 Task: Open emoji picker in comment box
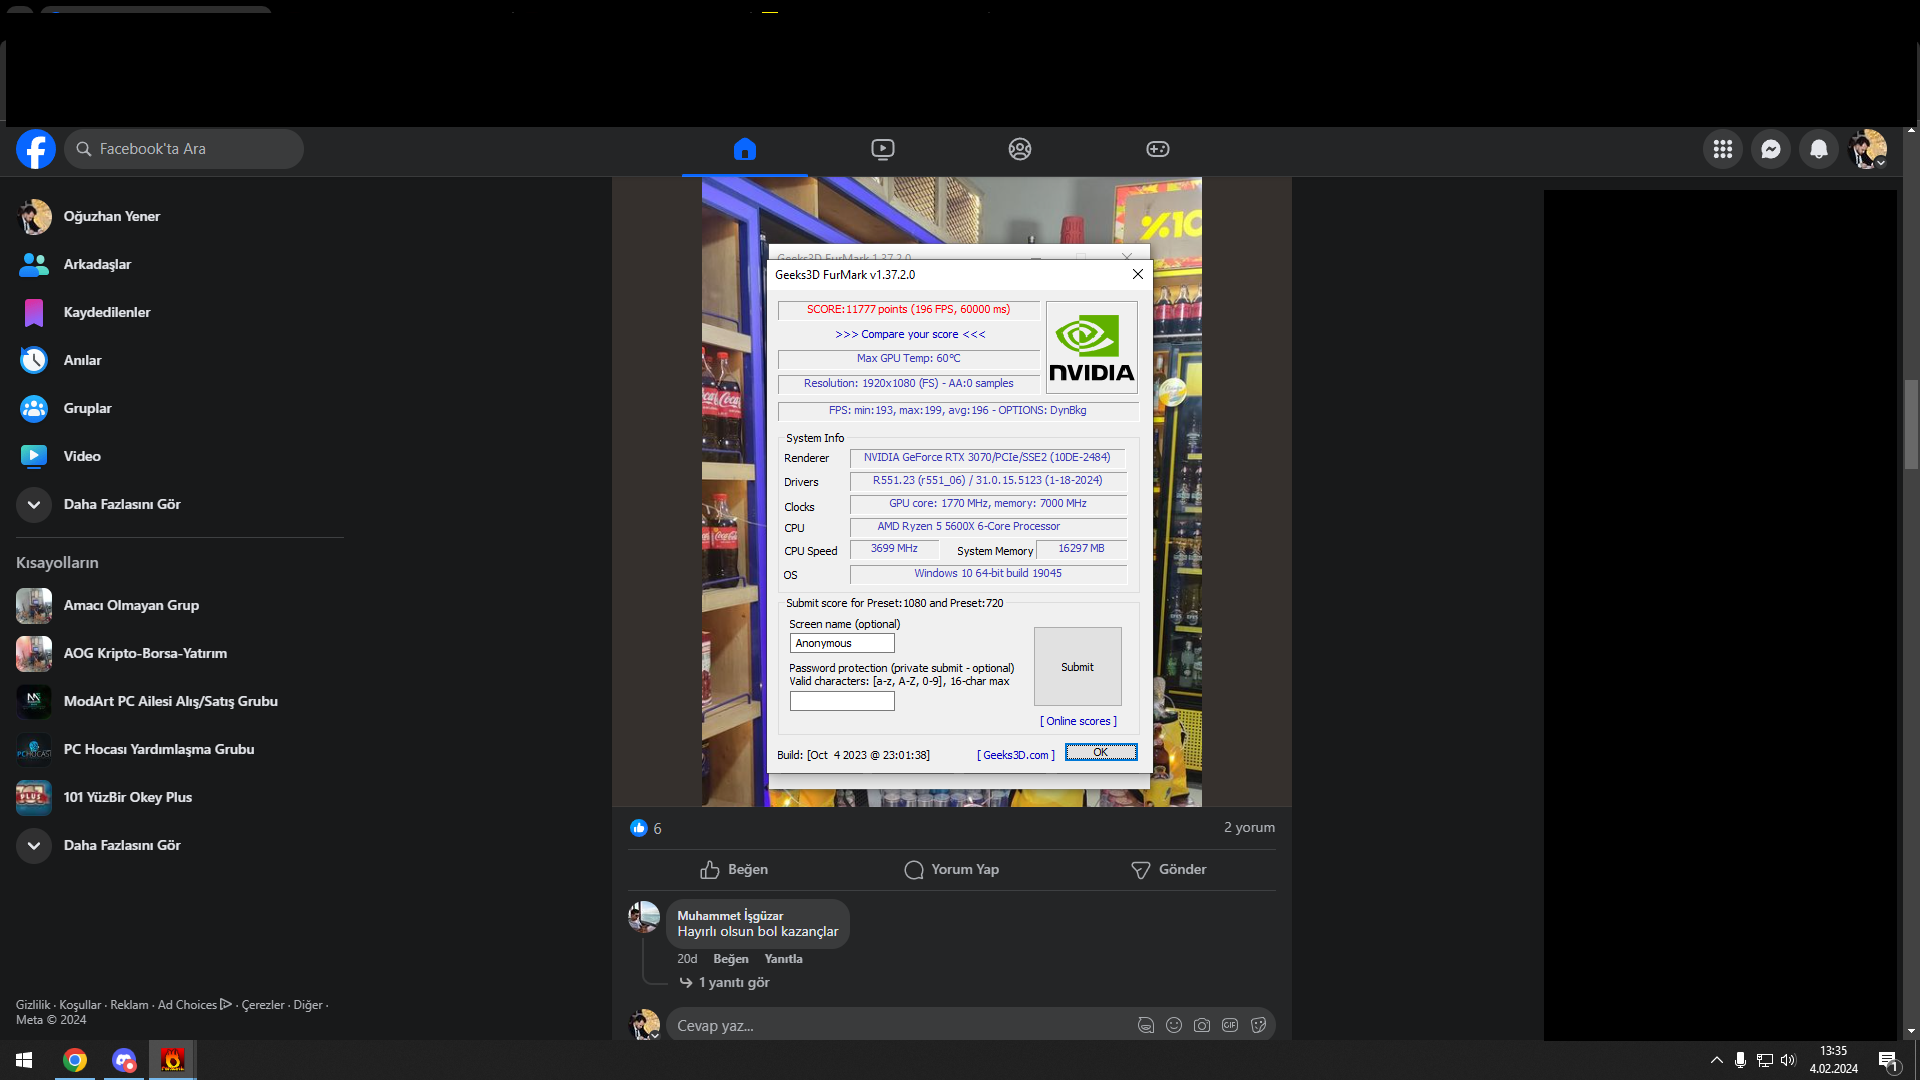[x=1174, y=1025]
